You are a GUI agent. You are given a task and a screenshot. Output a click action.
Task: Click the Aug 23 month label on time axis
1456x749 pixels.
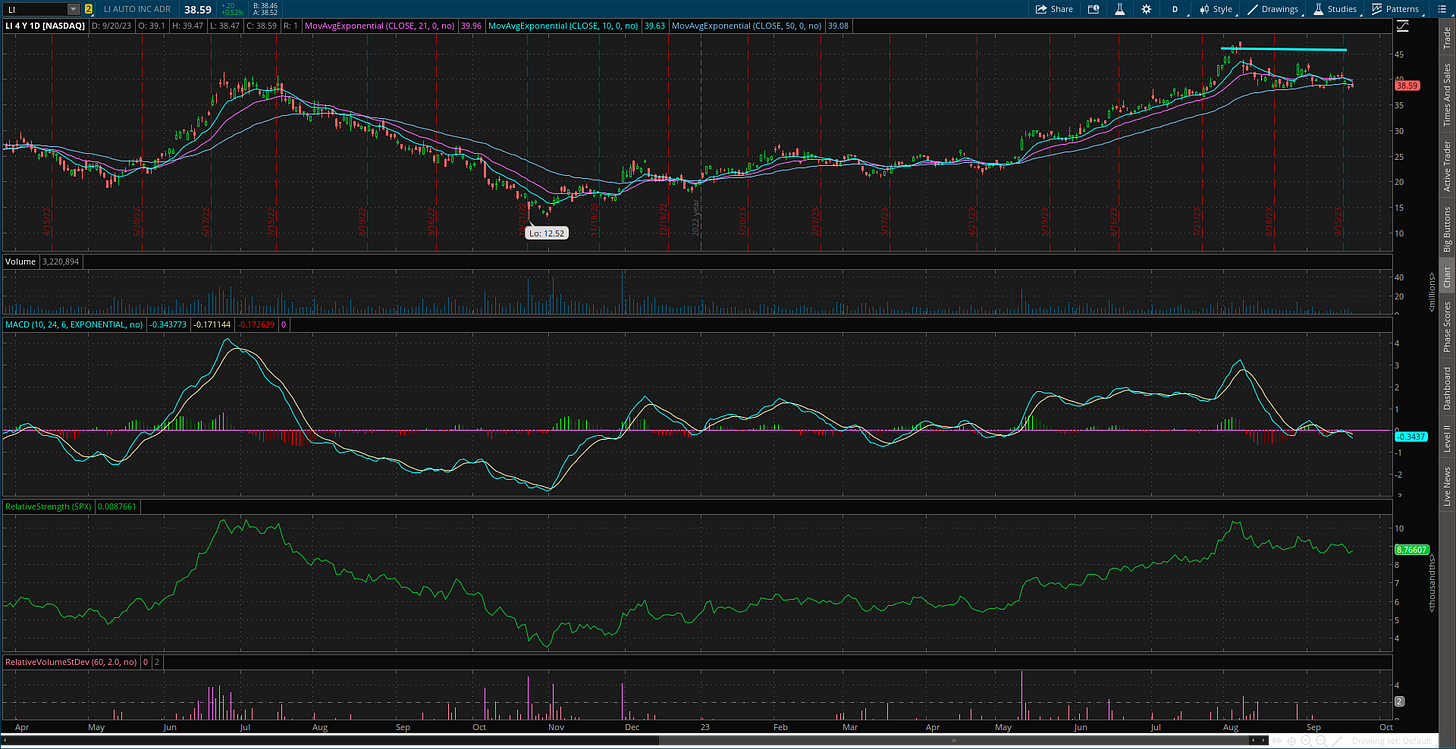pyautogui.click(x=1232, y=726)
